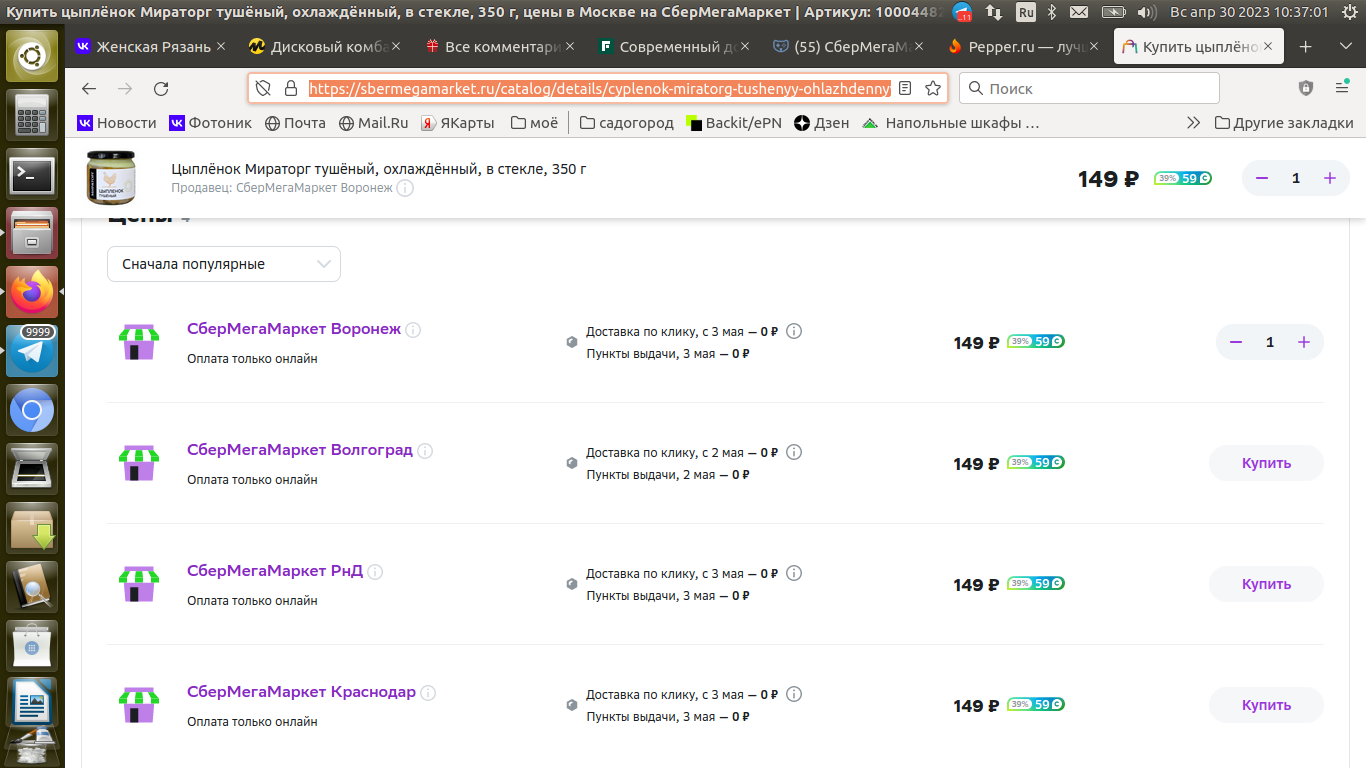Image resolution: width=1366 pixels, height=768 pixels.
Task: Open the scanner app in the dock
Action: (33, 469)
